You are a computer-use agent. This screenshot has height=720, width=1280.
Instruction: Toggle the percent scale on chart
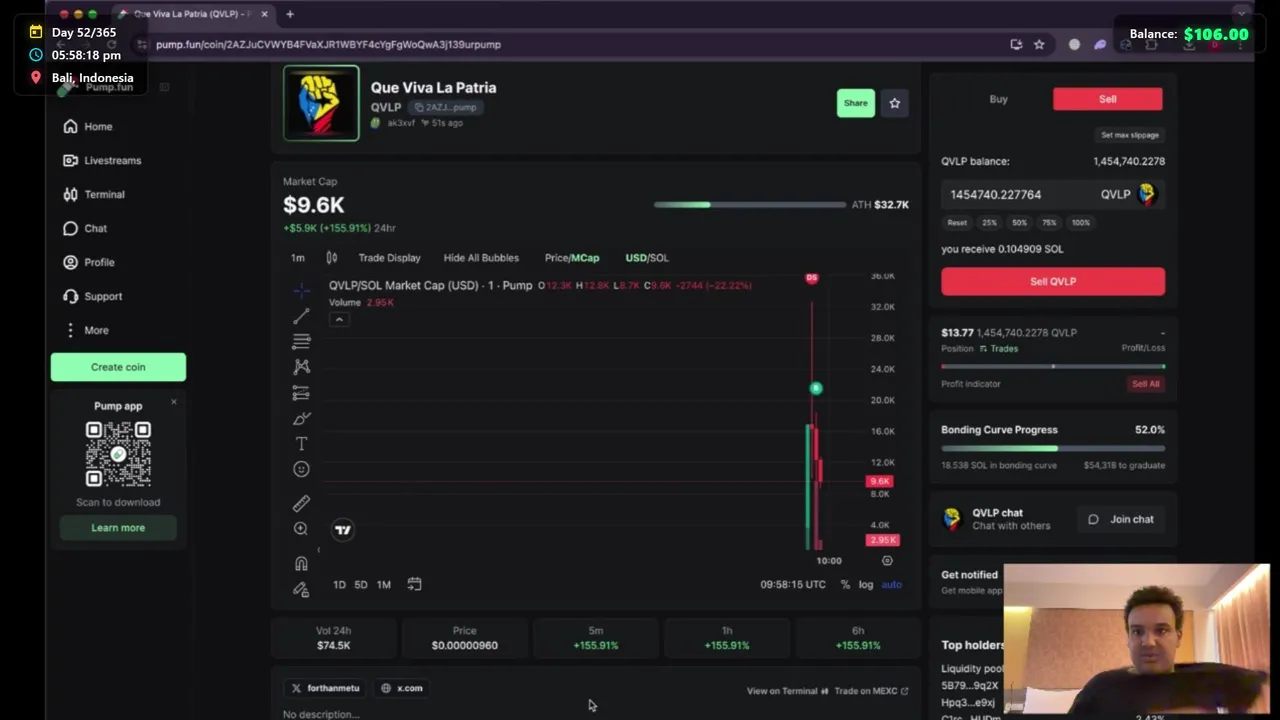click(845, 585)
